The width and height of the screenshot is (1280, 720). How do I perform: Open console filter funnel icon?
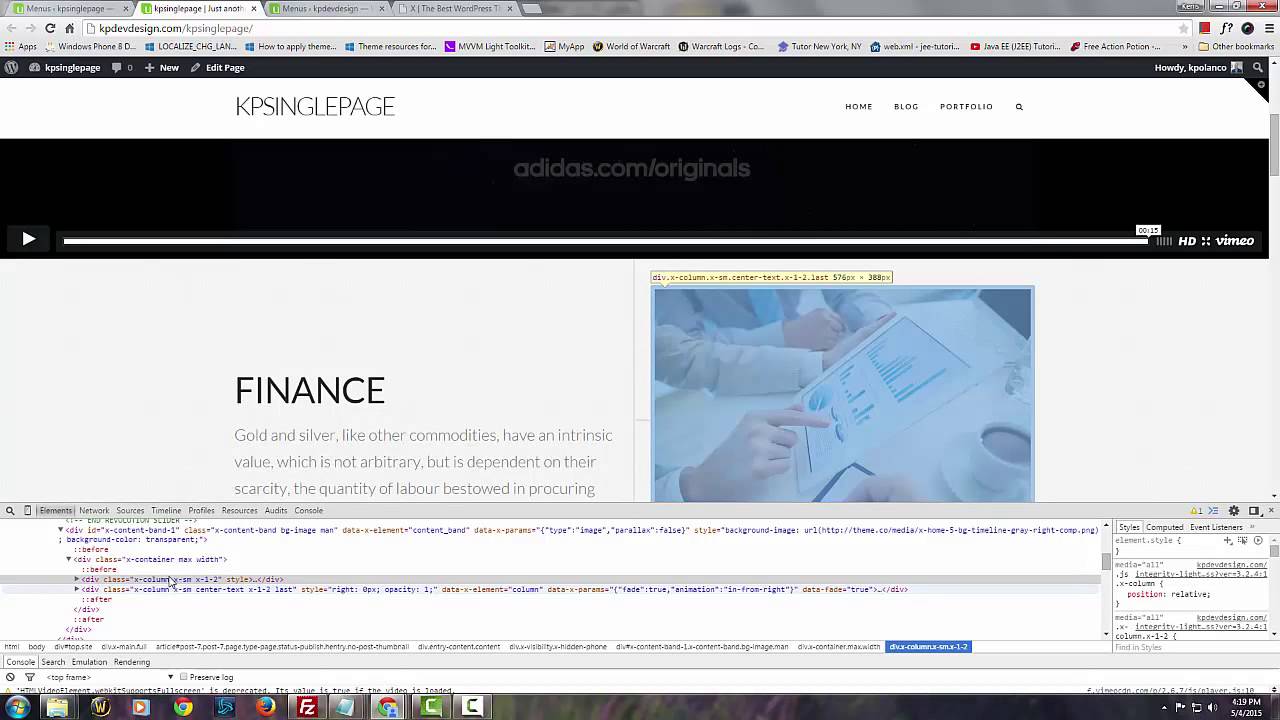(29, 677)
